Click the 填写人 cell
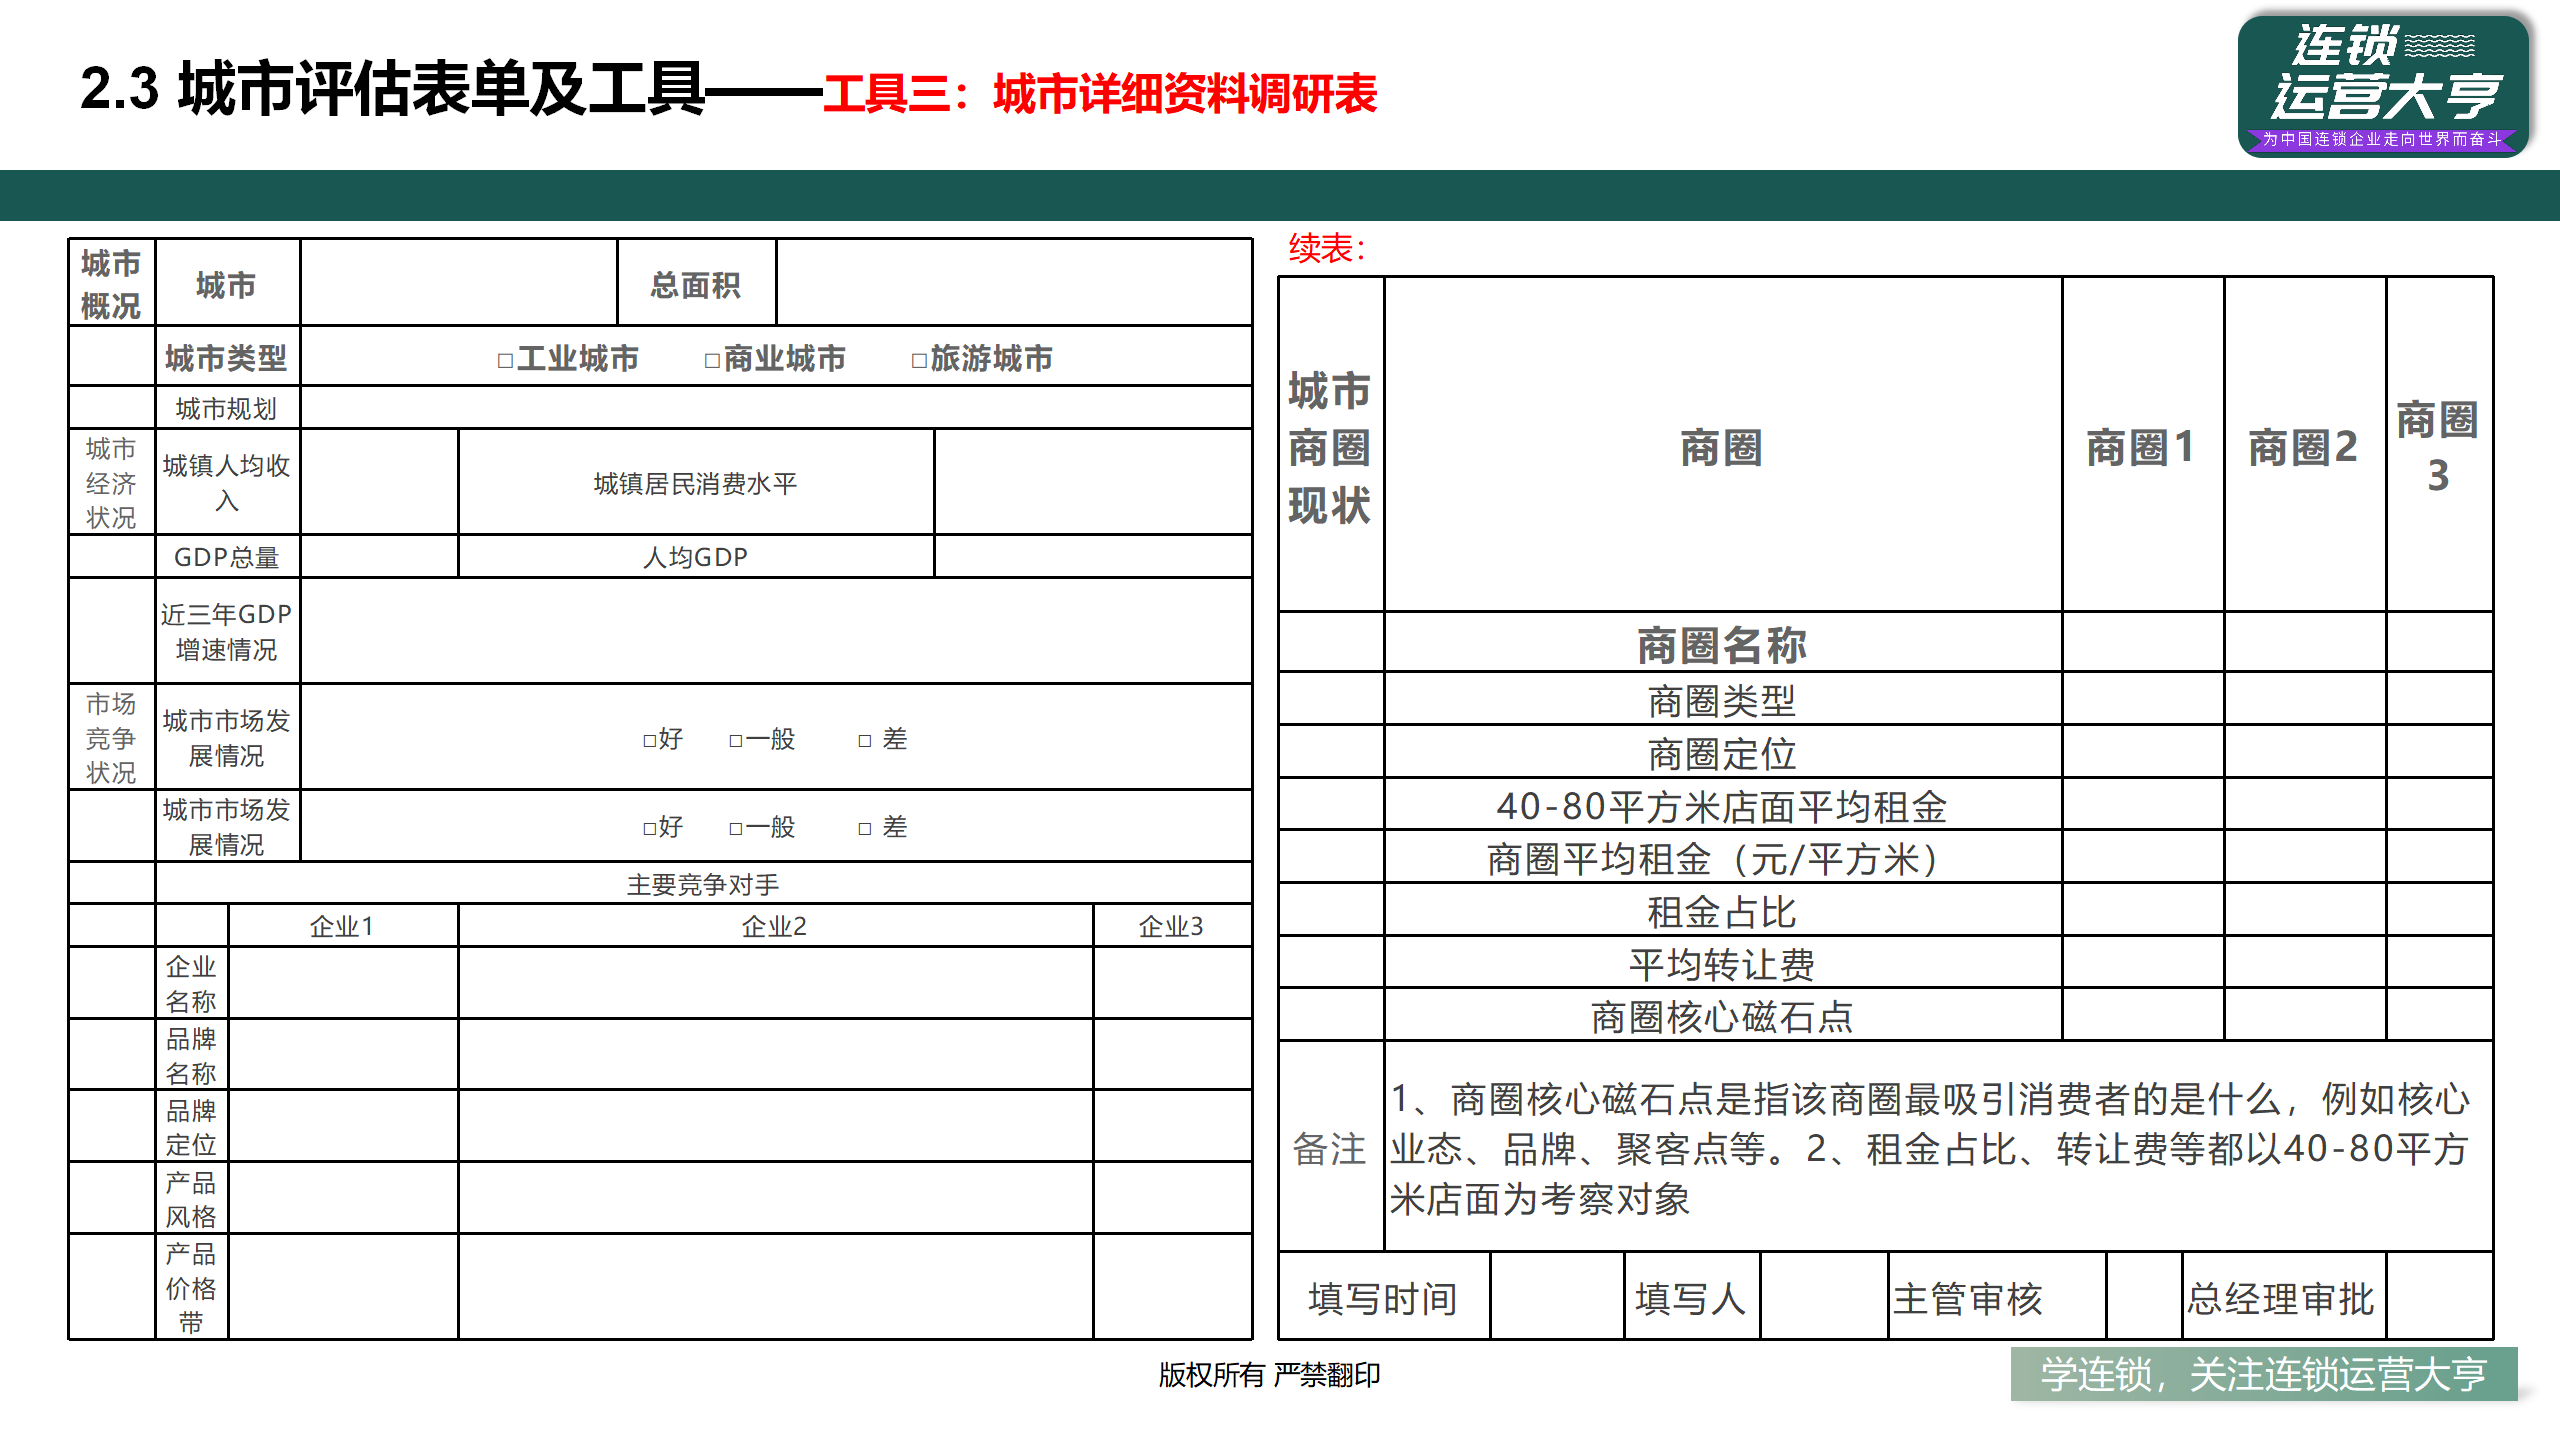Viewport: 2560px width, 1440px height. click(x=1692, y=1297)
